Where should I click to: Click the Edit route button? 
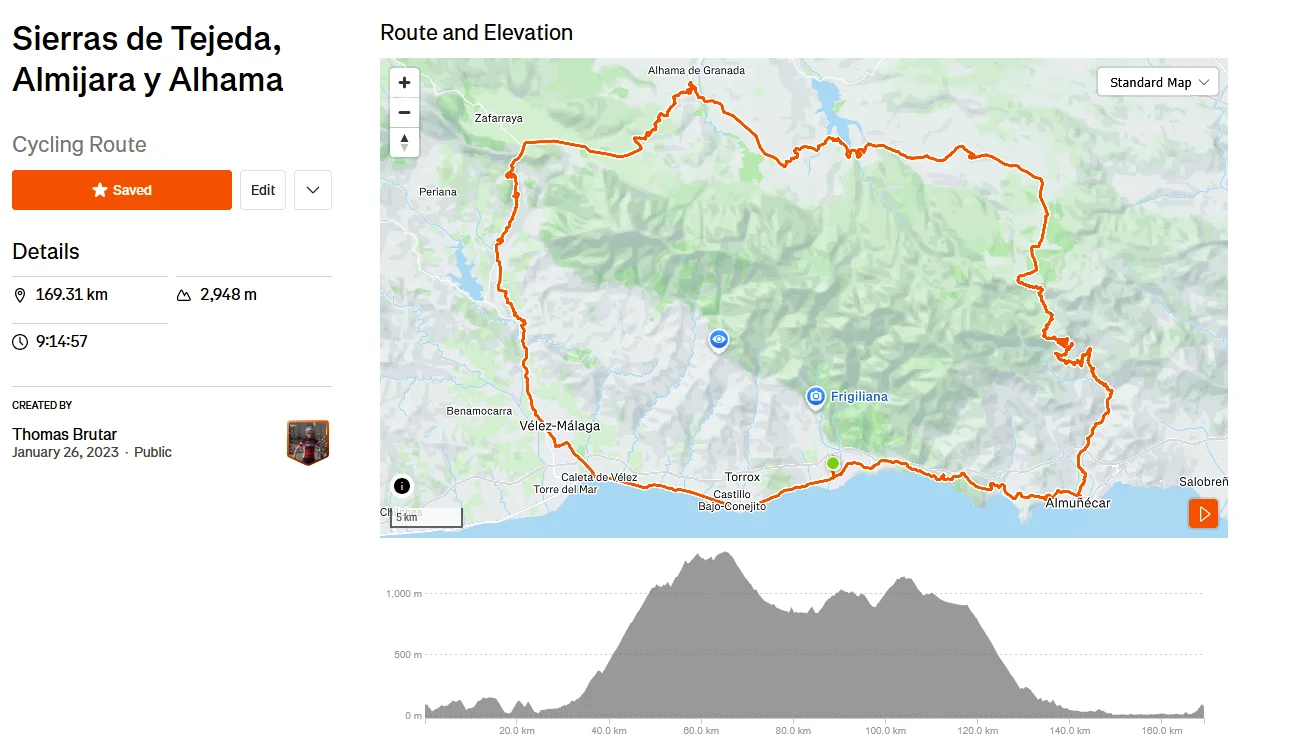coord(263,190)
